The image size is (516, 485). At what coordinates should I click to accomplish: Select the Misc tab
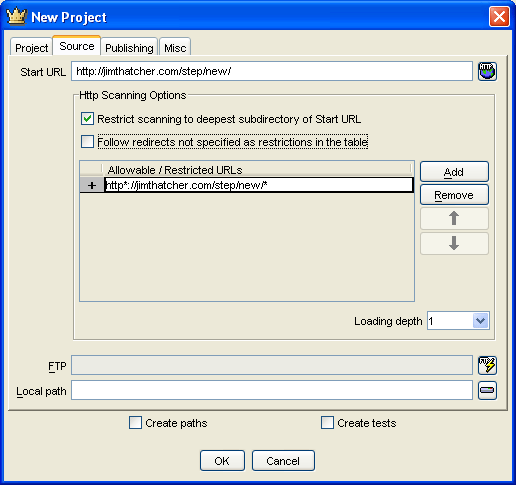tap(175, 48)
